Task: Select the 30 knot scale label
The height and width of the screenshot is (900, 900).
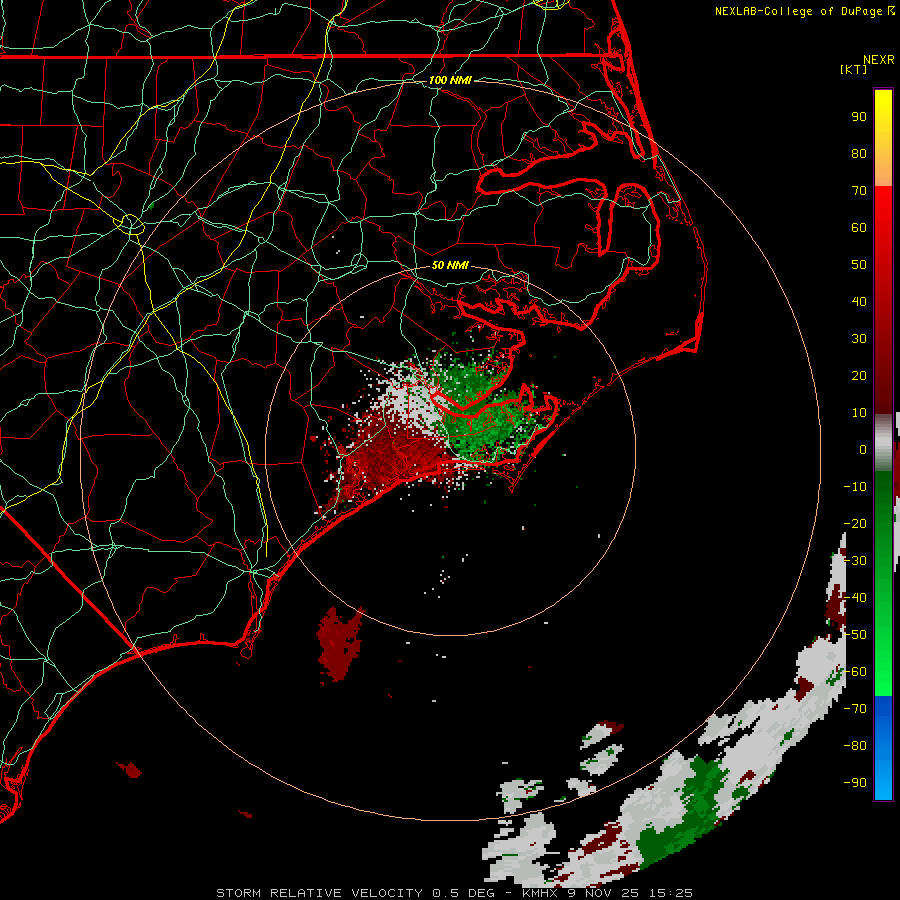Action: 859,339
